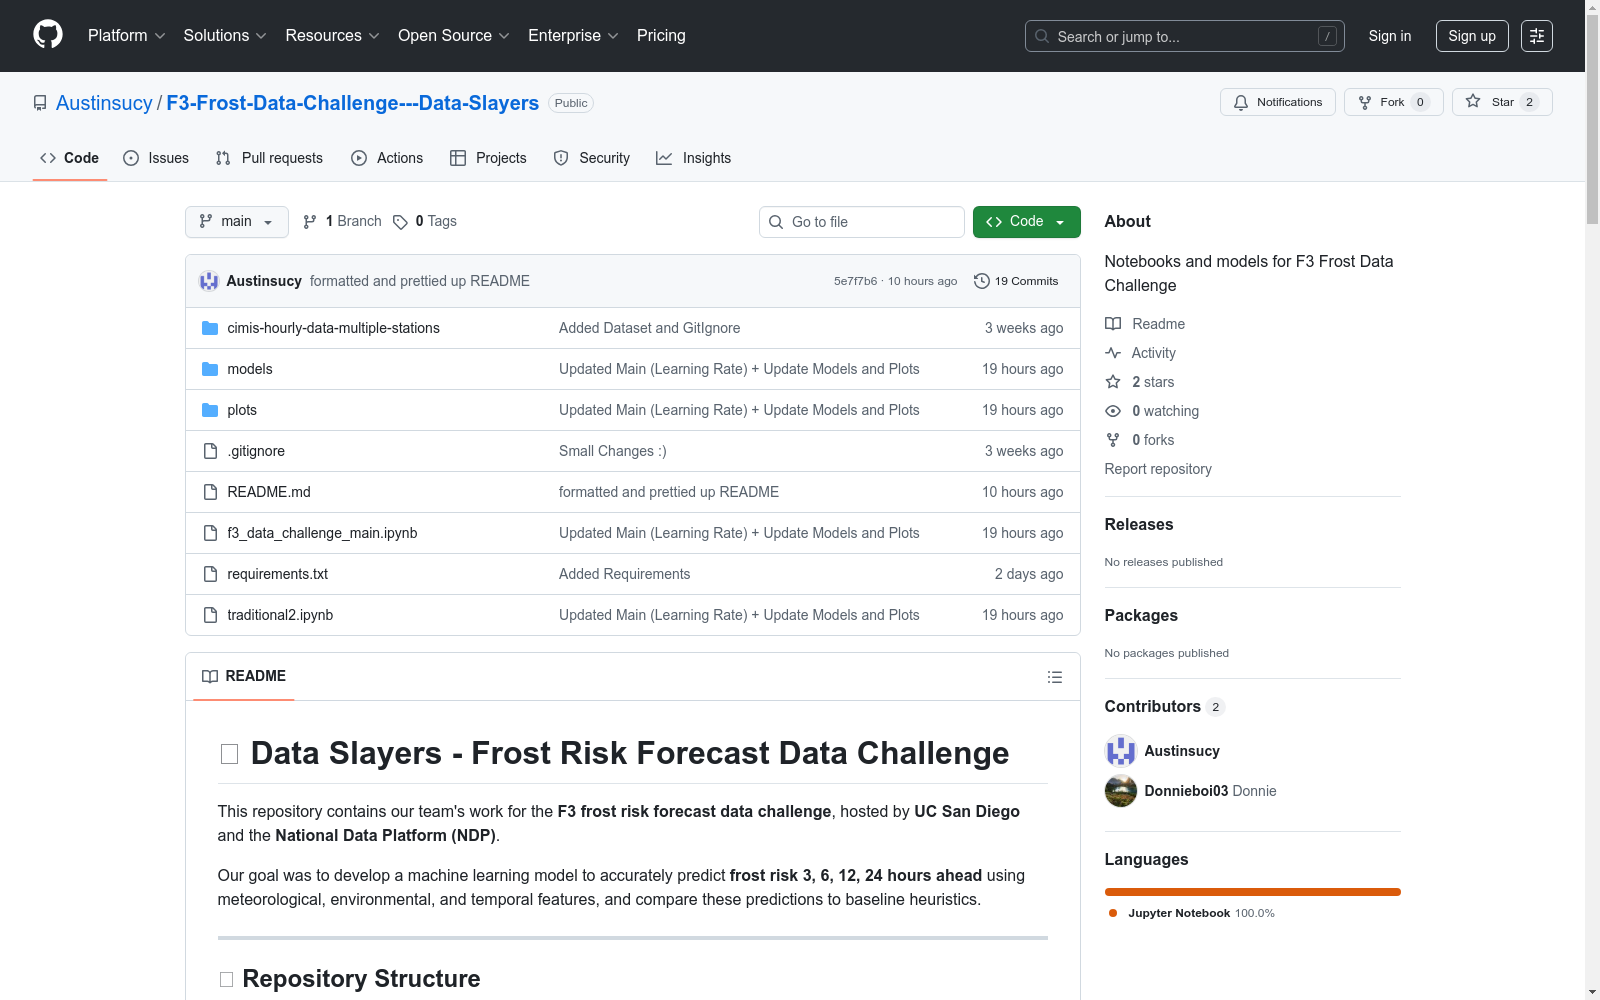
Task: Click the Search or jump to field
Action: tap(1185, 36)
